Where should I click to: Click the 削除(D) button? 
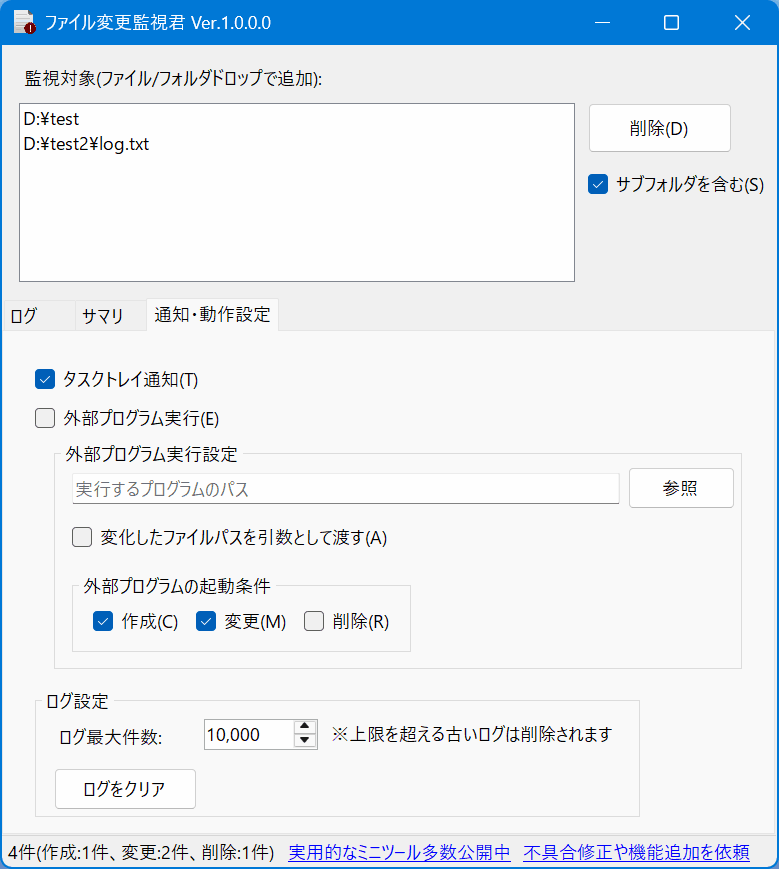click(x=659, y=128)
